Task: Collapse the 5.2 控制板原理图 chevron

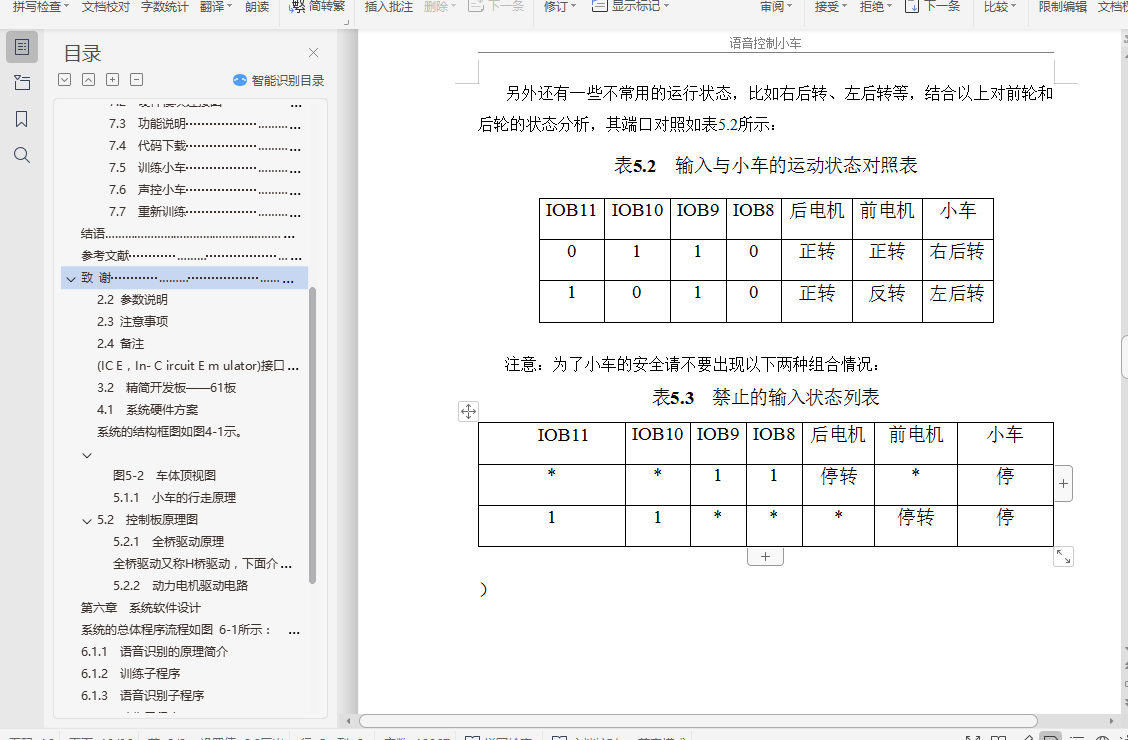Action: tap(87, 520)
